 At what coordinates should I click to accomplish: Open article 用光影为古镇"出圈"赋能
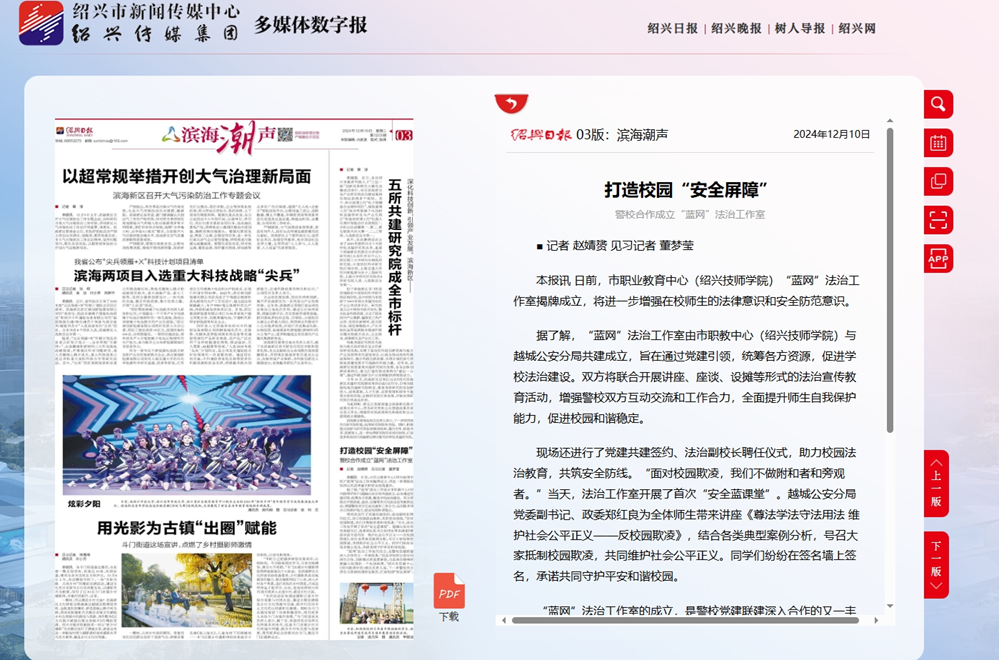click(x=187, y=527)
